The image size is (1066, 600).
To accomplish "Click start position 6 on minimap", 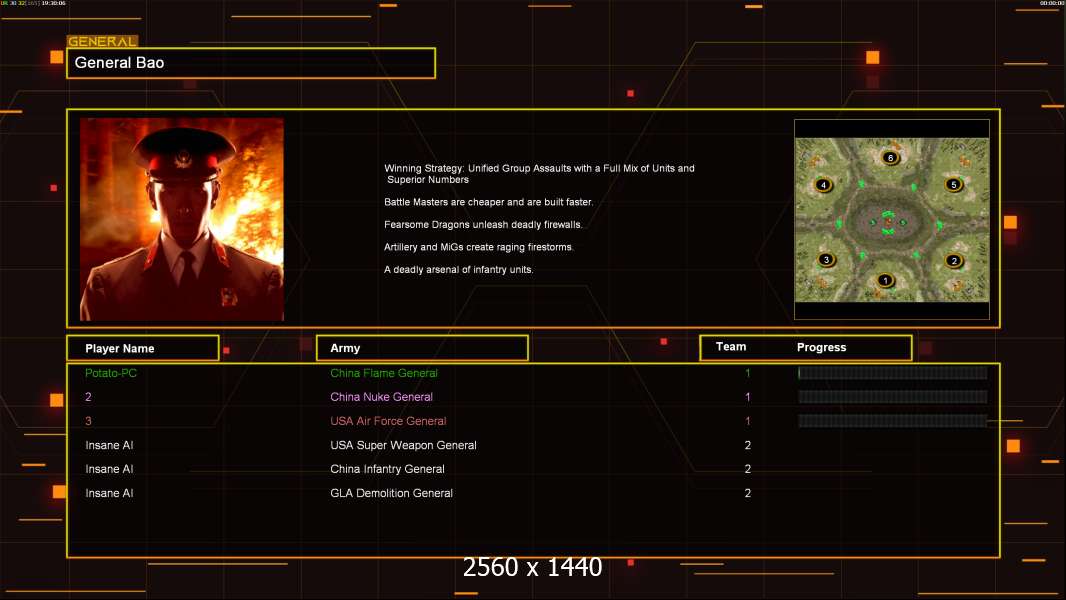I will (x=890, y=158).
